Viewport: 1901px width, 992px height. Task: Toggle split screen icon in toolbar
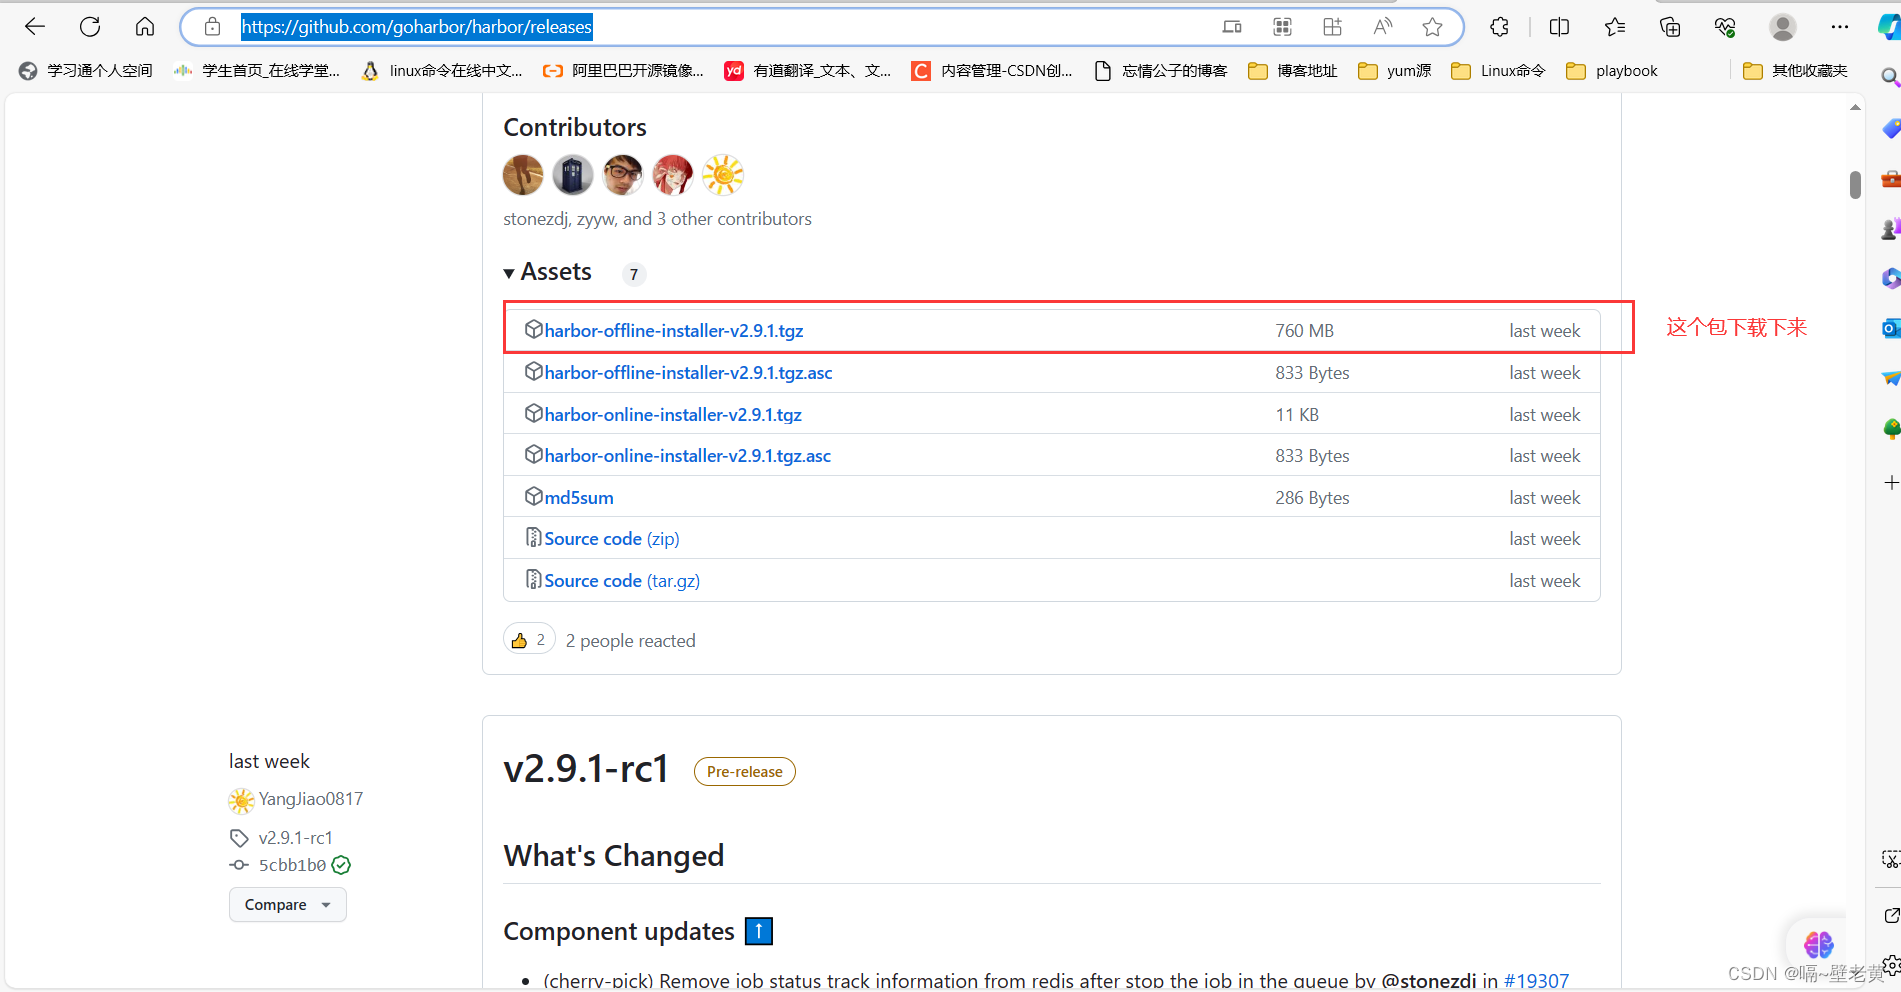[x=1559, y=27]
